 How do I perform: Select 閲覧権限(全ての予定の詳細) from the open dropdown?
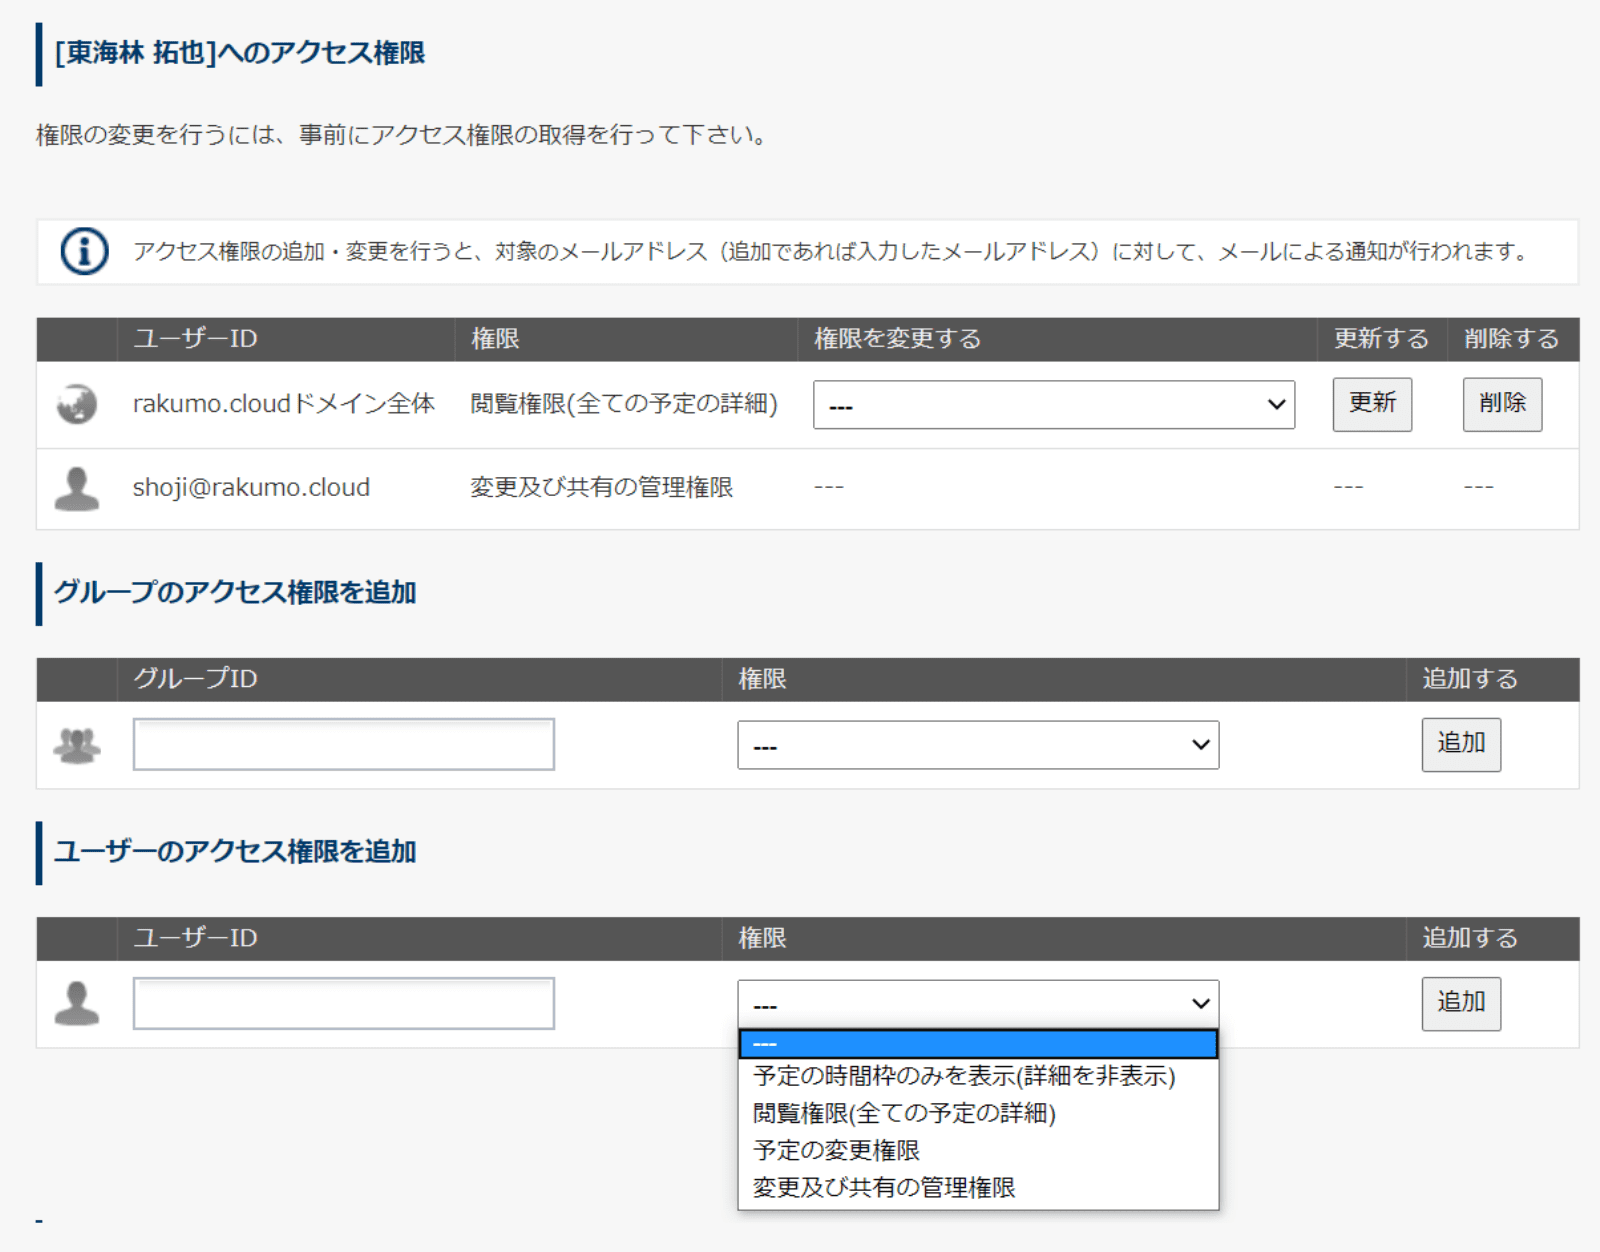pyautogui.click(x=908, y=1113)
